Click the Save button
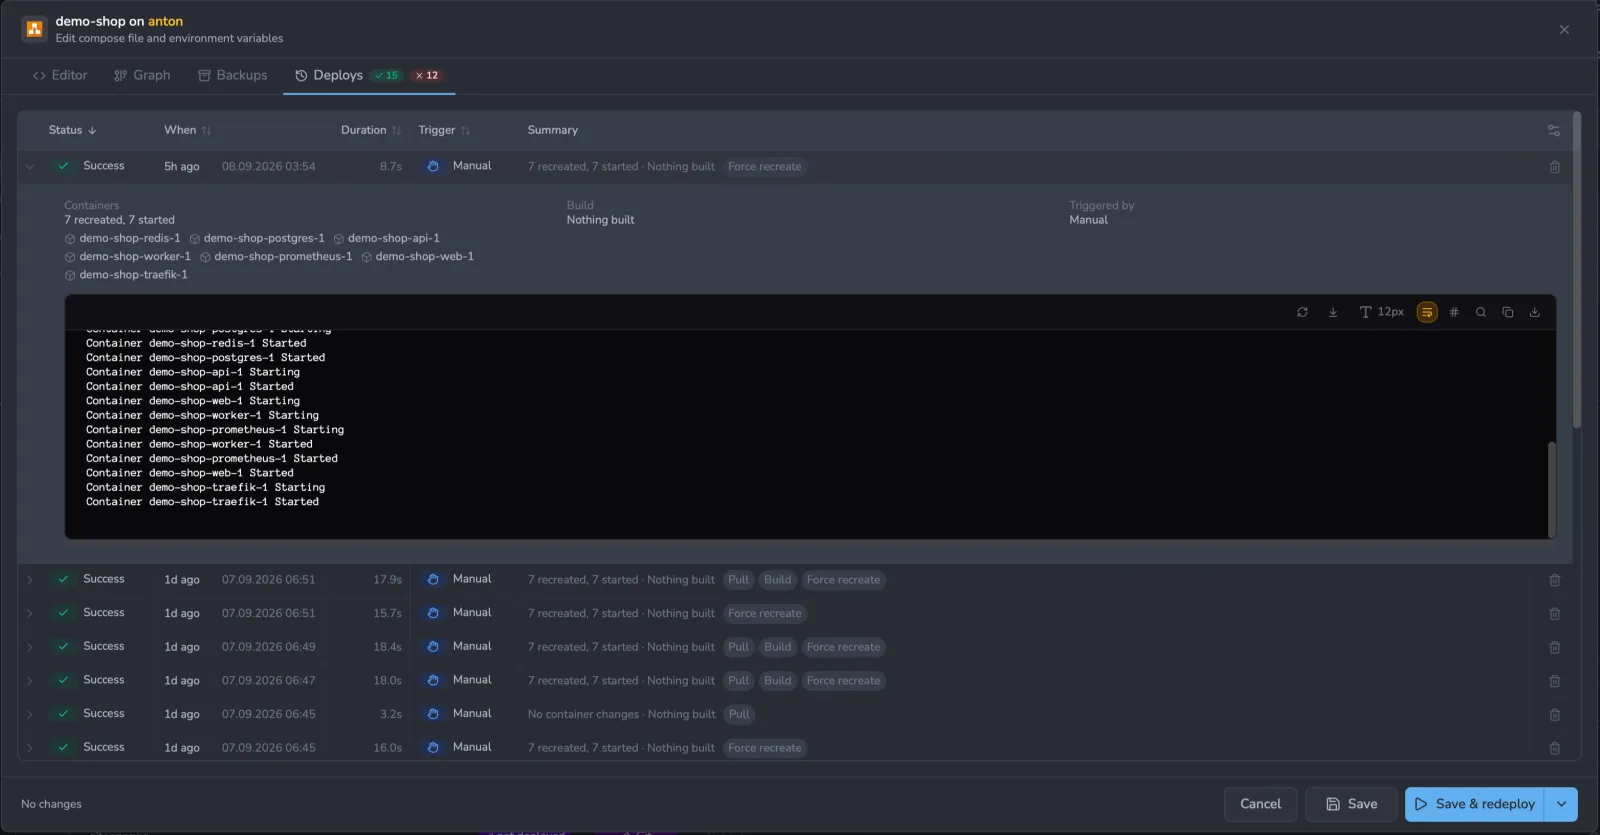The height and width of the screenshot is (835, 1600). (1351, 804)
